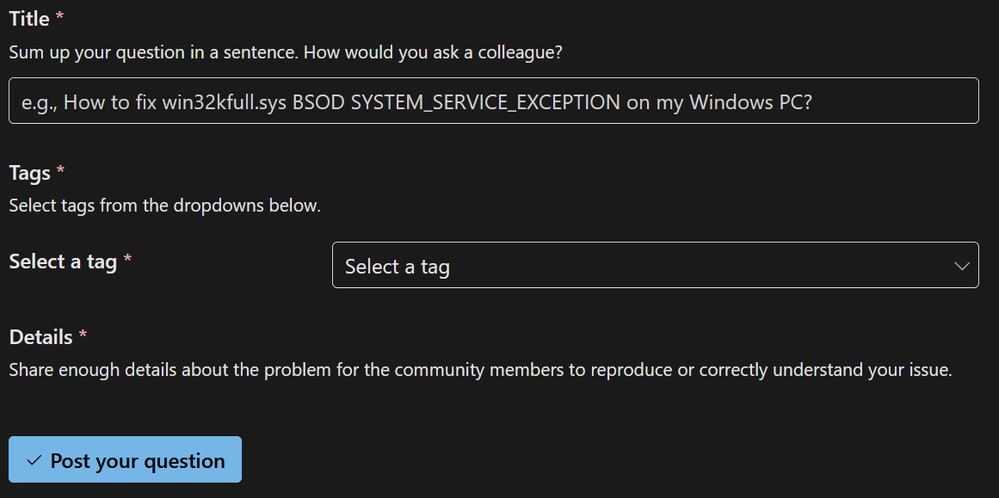
Task: Click the required asterisk beside Title
Action: coord(60,19)
